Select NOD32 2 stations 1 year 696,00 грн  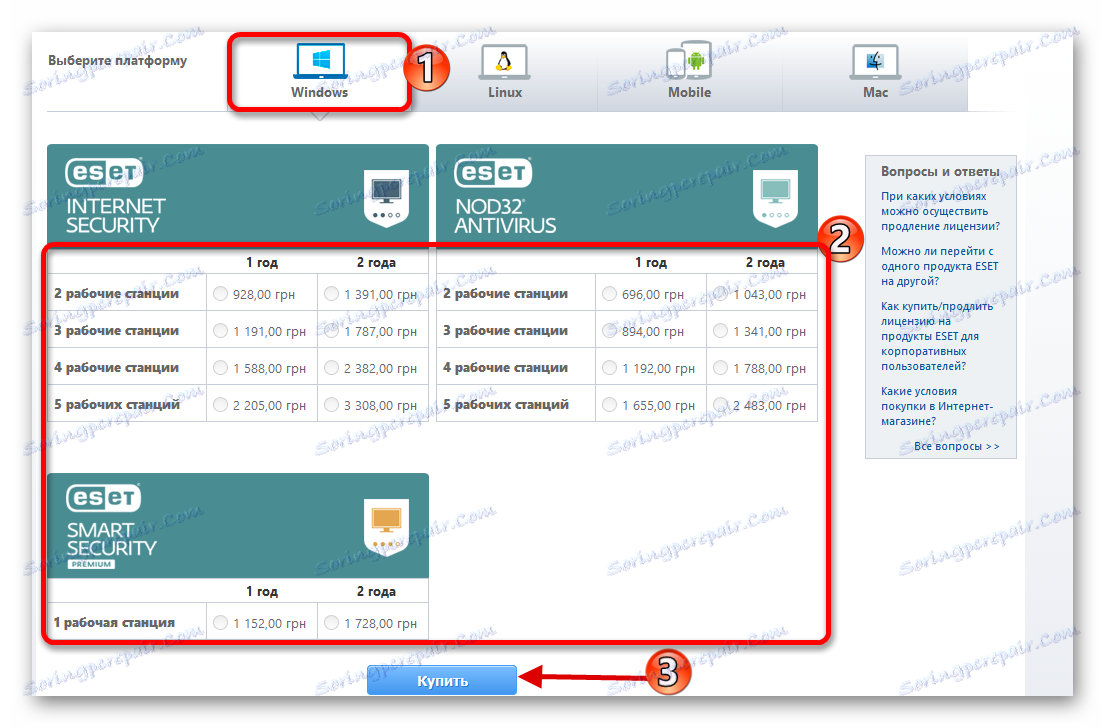tap(610, 294)
